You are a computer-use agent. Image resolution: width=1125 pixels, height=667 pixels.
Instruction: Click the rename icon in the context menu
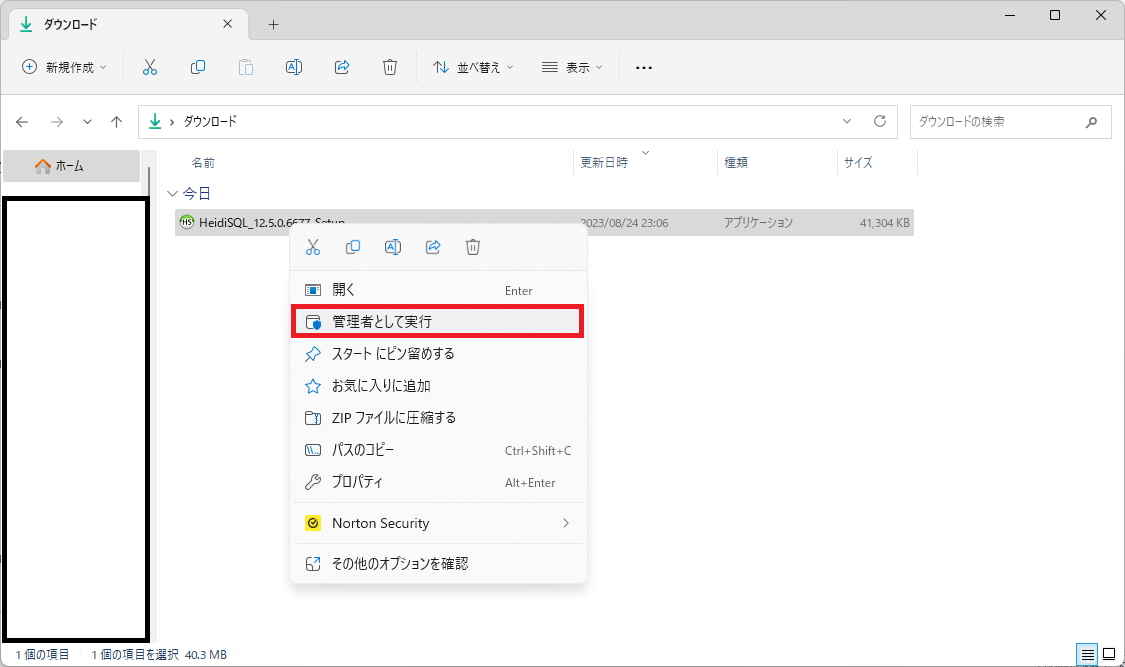(393, 247)
